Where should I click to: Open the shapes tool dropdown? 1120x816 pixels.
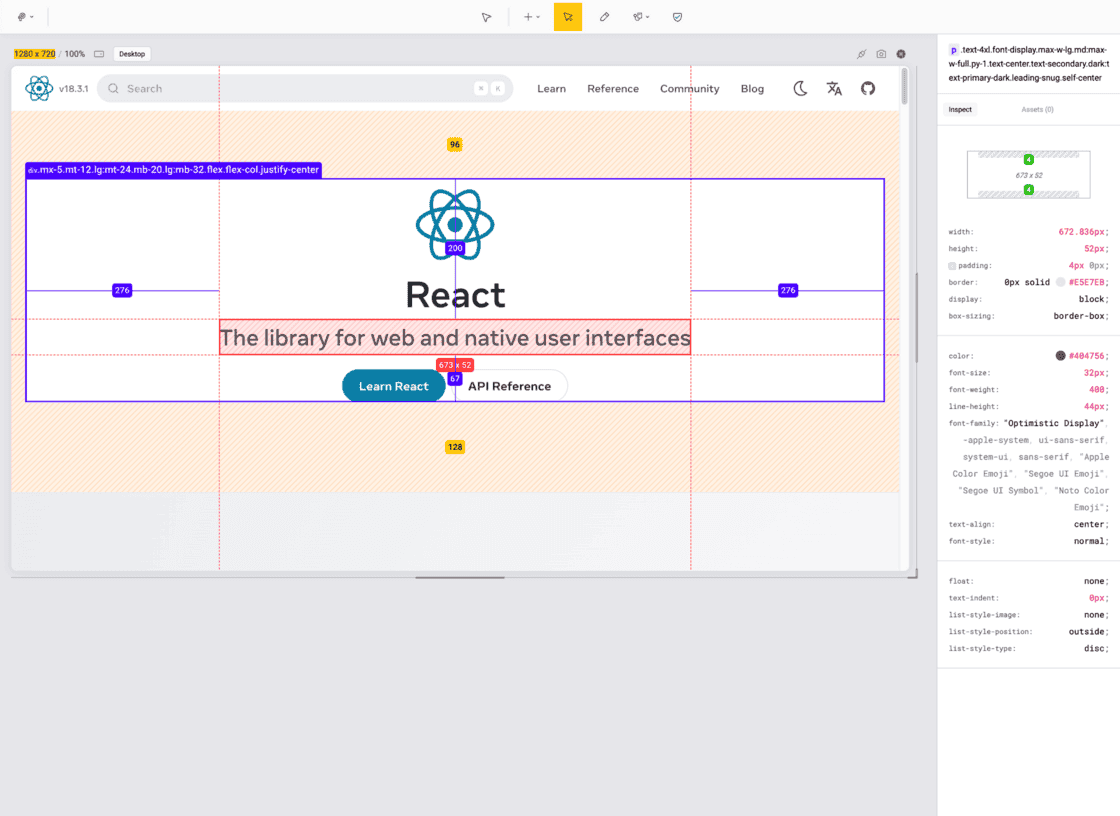[x=641, y=17]
